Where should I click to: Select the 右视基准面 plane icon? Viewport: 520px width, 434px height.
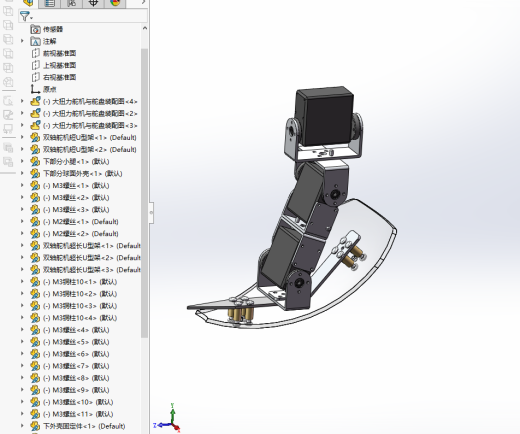coord(35,77)
